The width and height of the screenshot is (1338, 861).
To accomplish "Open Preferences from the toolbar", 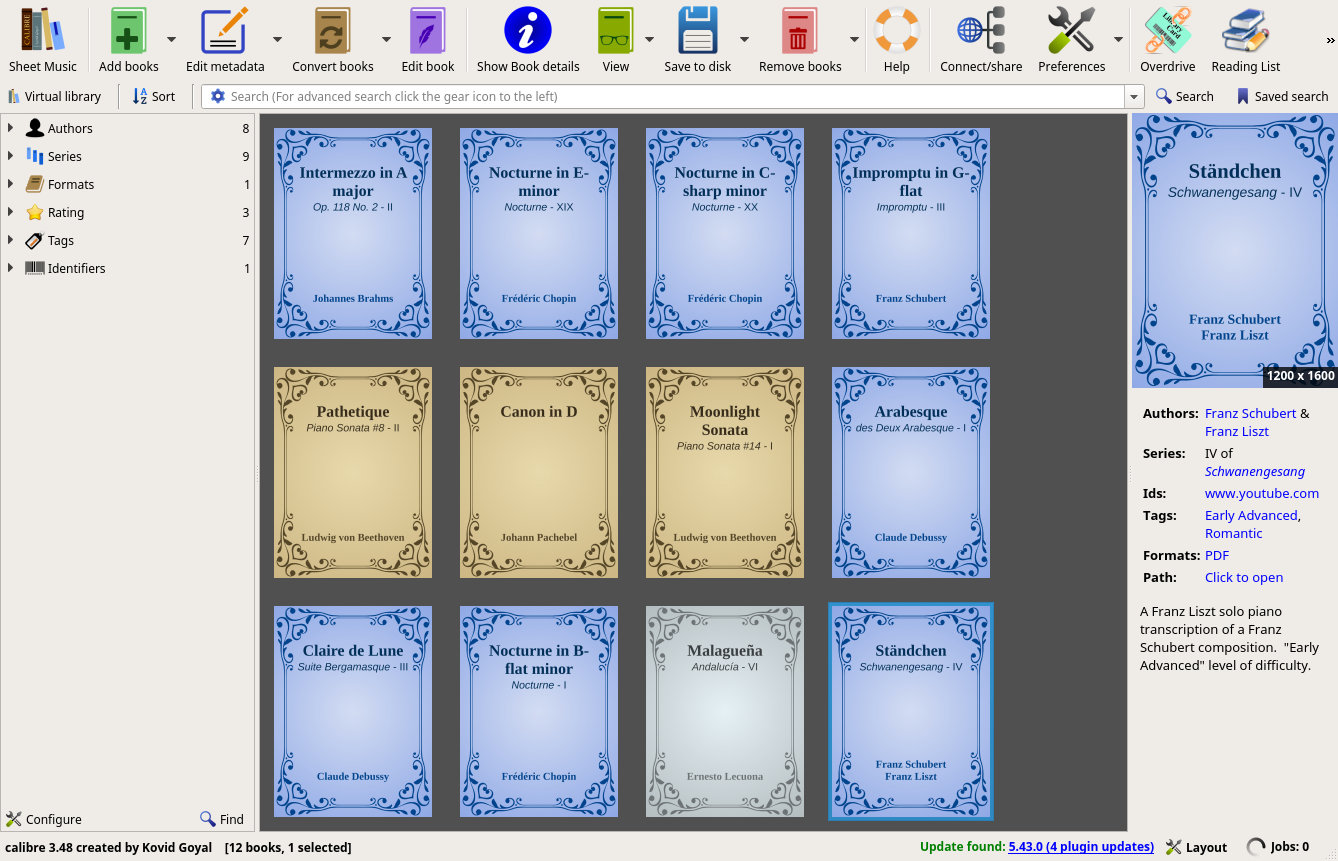I will coord(1071,30).
